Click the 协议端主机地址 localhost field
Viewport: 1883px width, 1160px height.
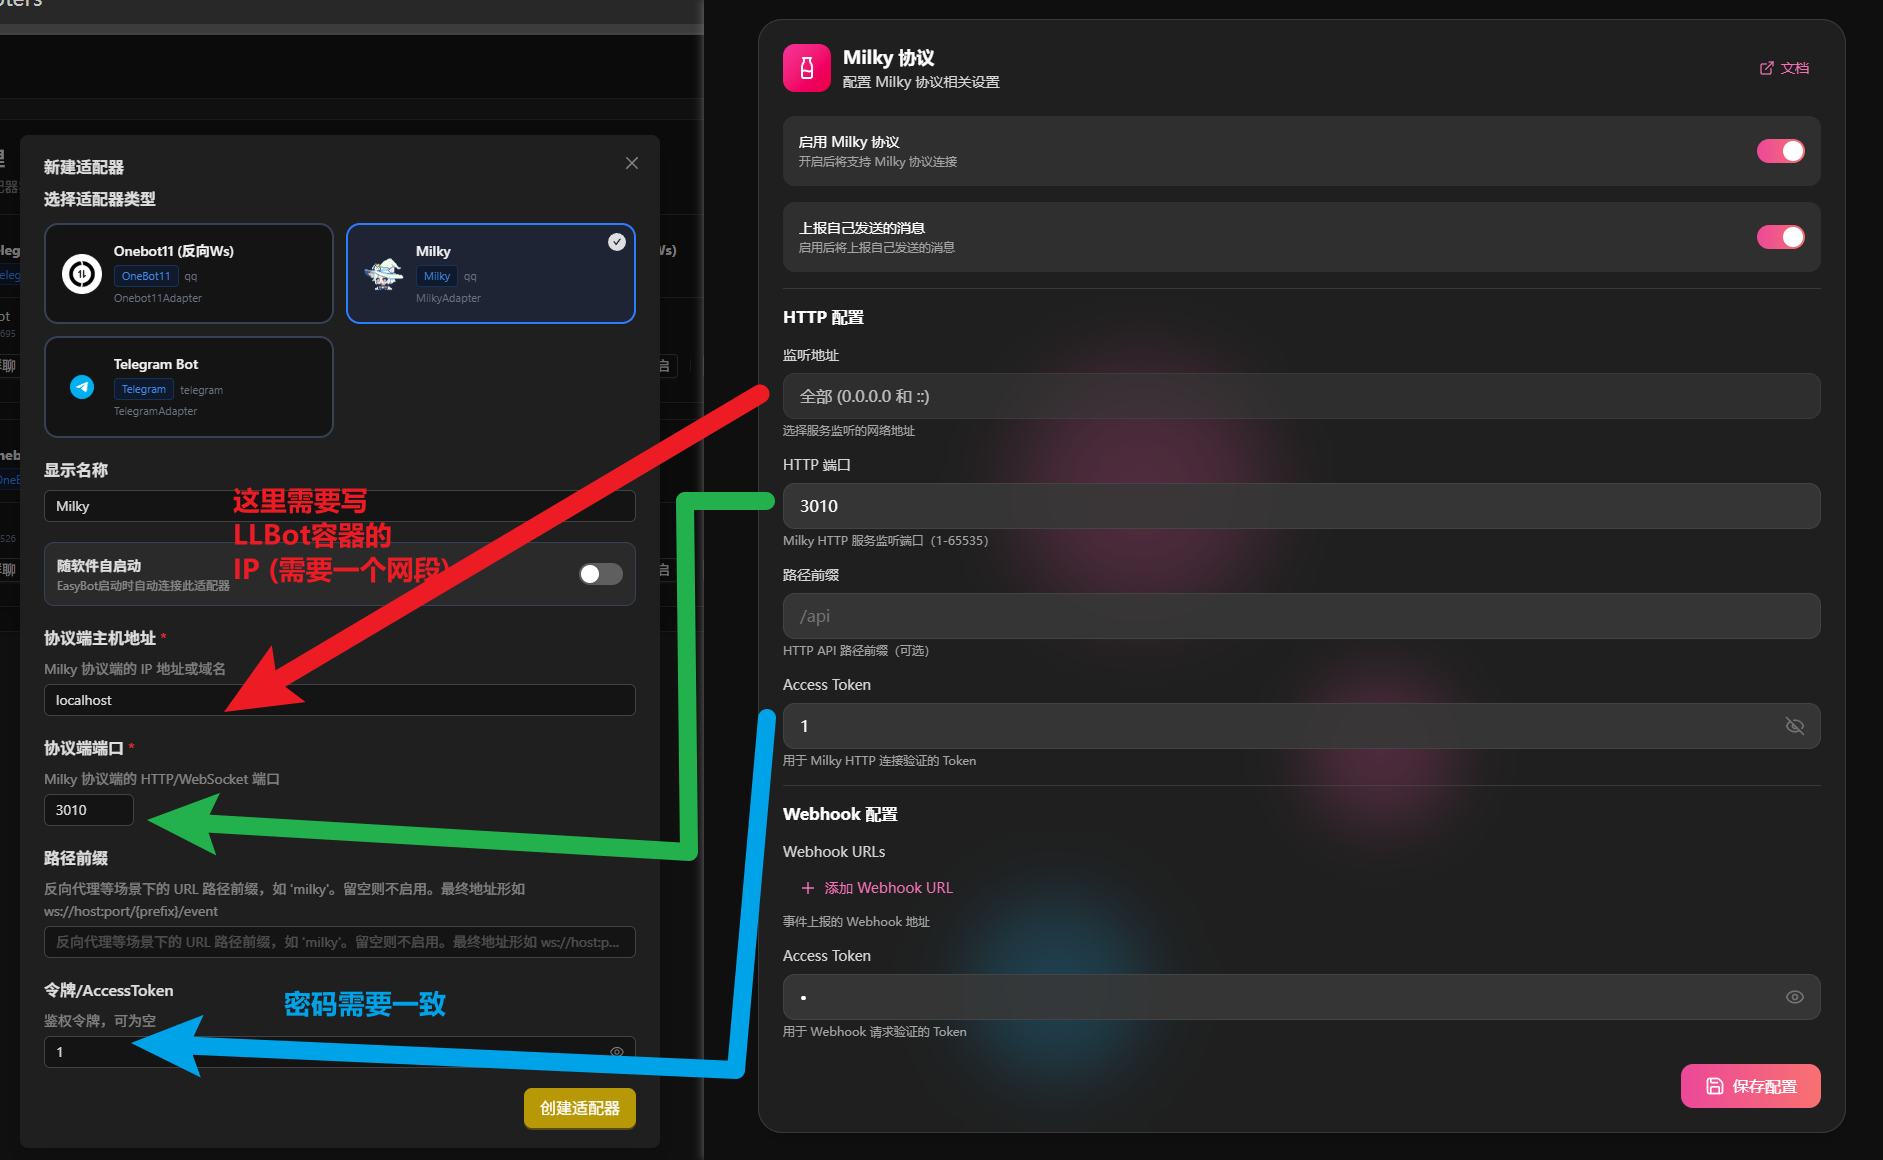pyautogui.click(x=340, y=700)
